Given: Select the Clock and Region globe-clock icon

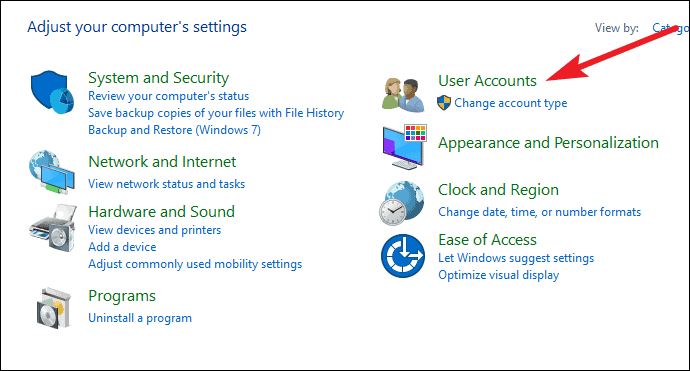Looking at the screenshot, I should click(x=402, y=203).
